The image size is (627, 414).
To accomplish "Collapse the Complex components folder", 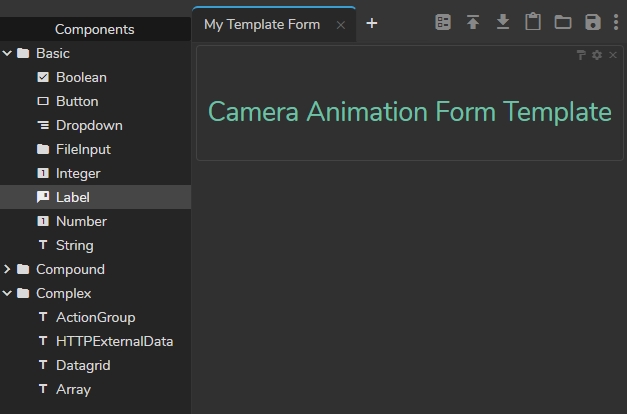I will point(8,293).
